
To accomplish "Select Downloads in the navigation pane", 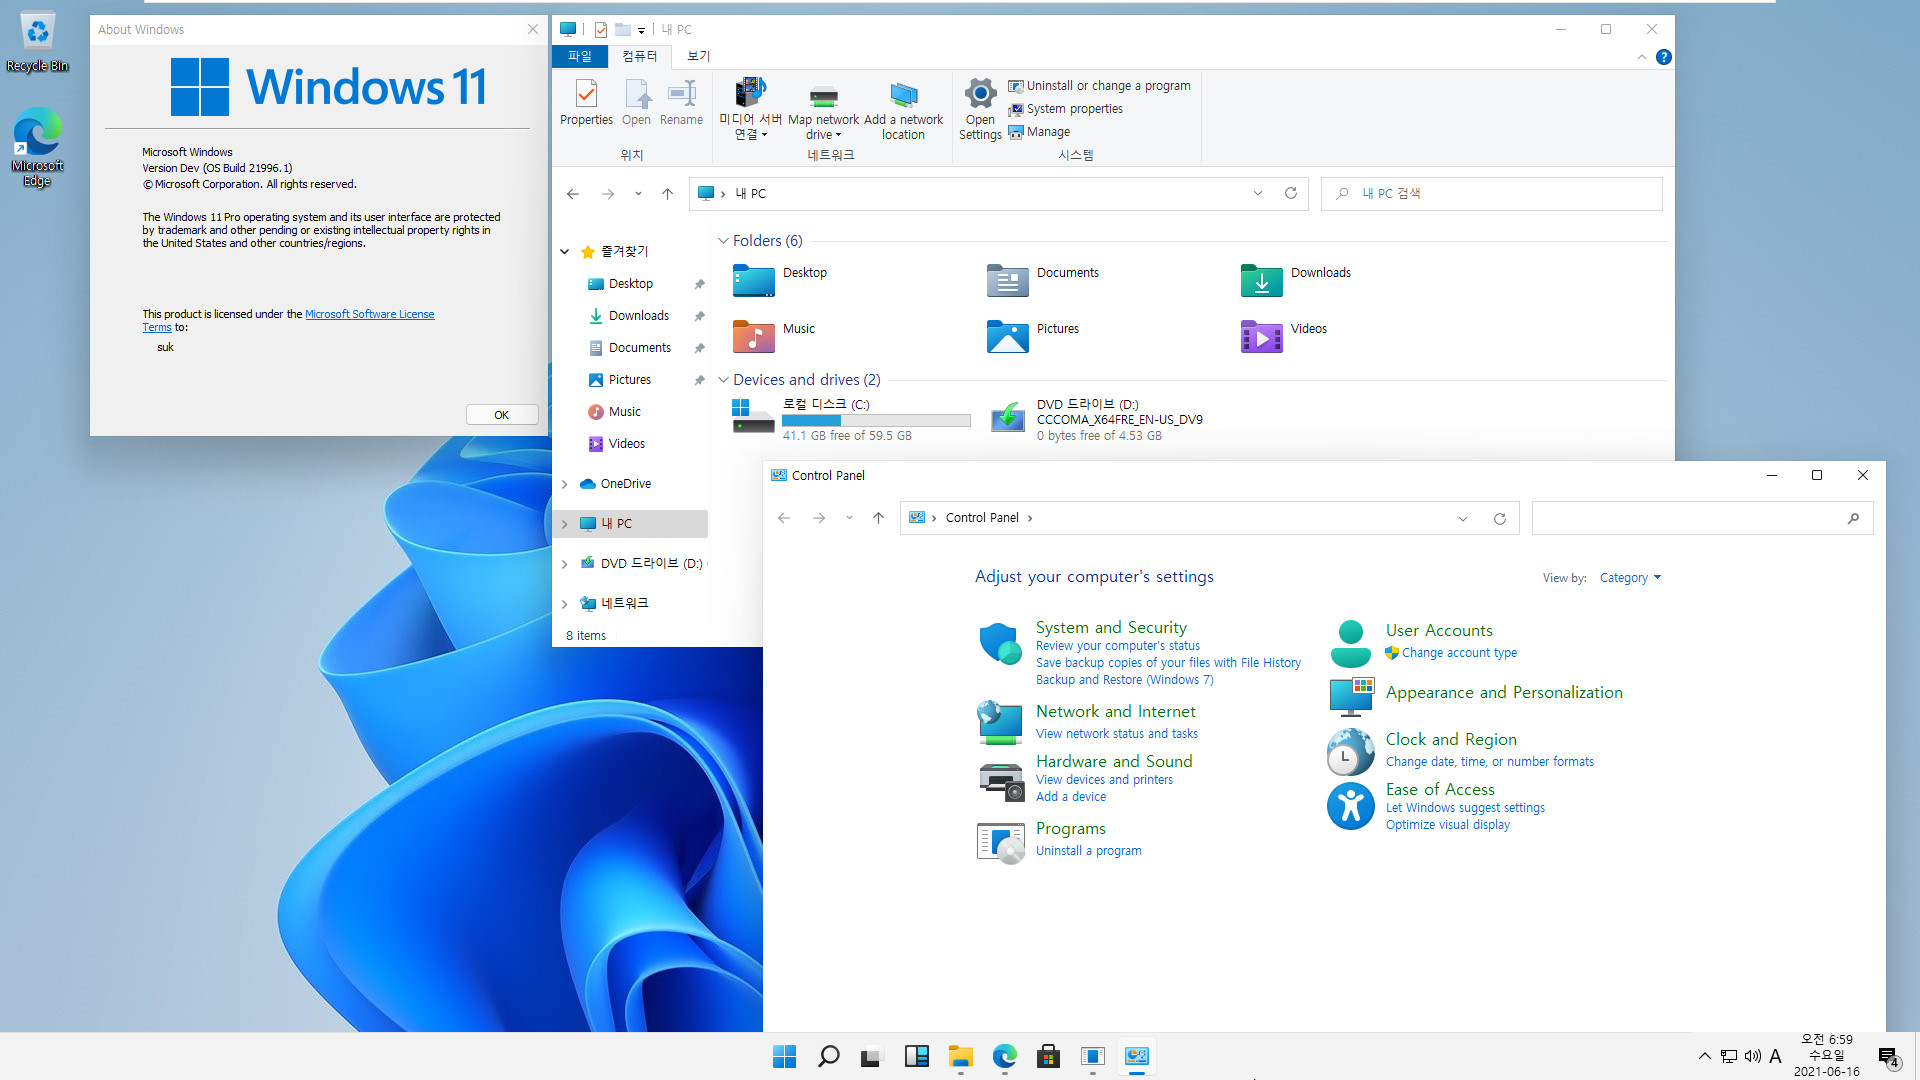I will pos(638,316).
